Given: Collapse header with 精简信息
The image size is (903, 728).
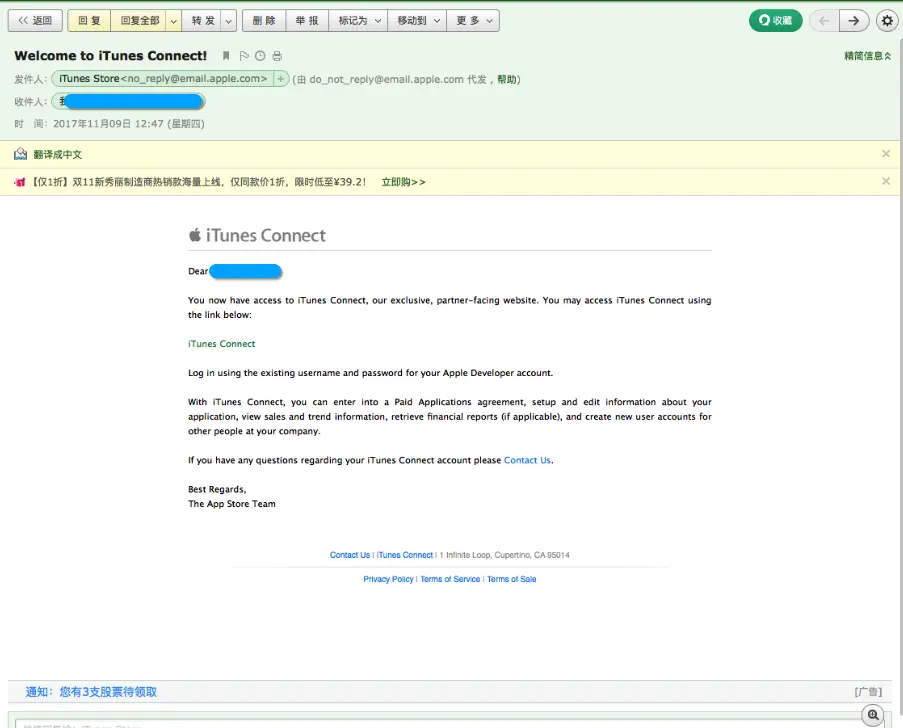Looking at the screenshot, I should [x=867, y=56].
